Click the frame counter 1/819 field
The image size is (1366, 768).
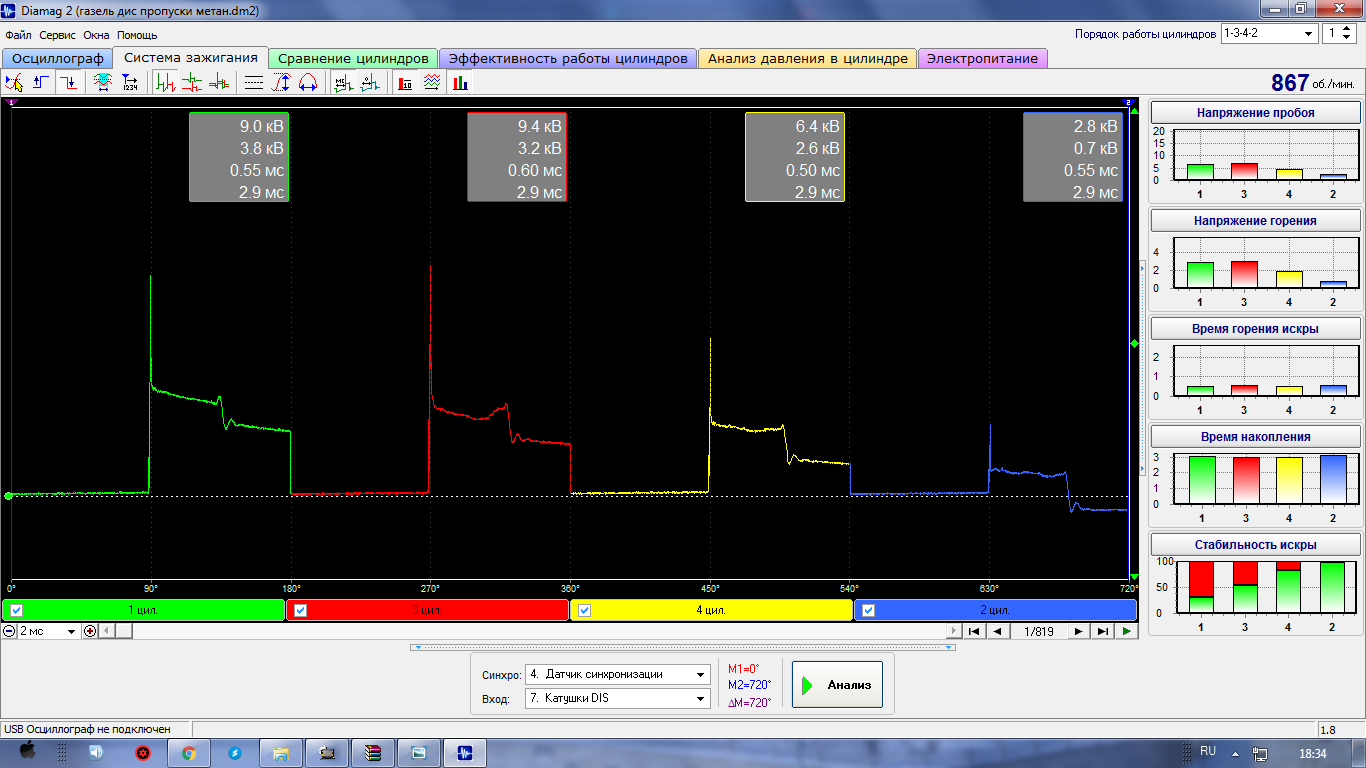pyautogui.click(x=1038, y=631)
